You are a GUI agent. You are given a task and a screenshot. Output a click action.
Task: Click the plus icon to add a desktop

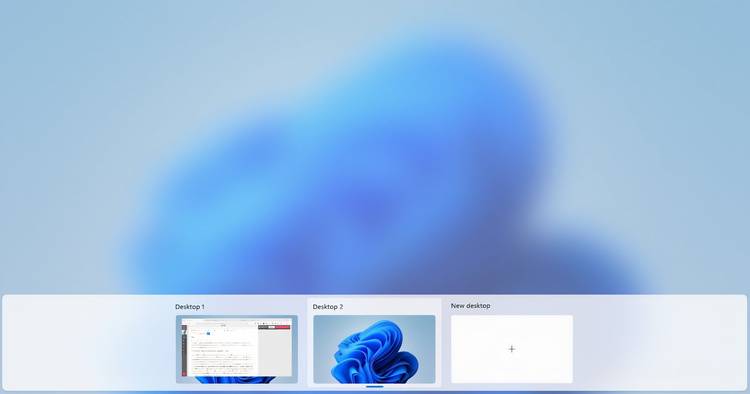pyautogui.click(x=512, y=349)
